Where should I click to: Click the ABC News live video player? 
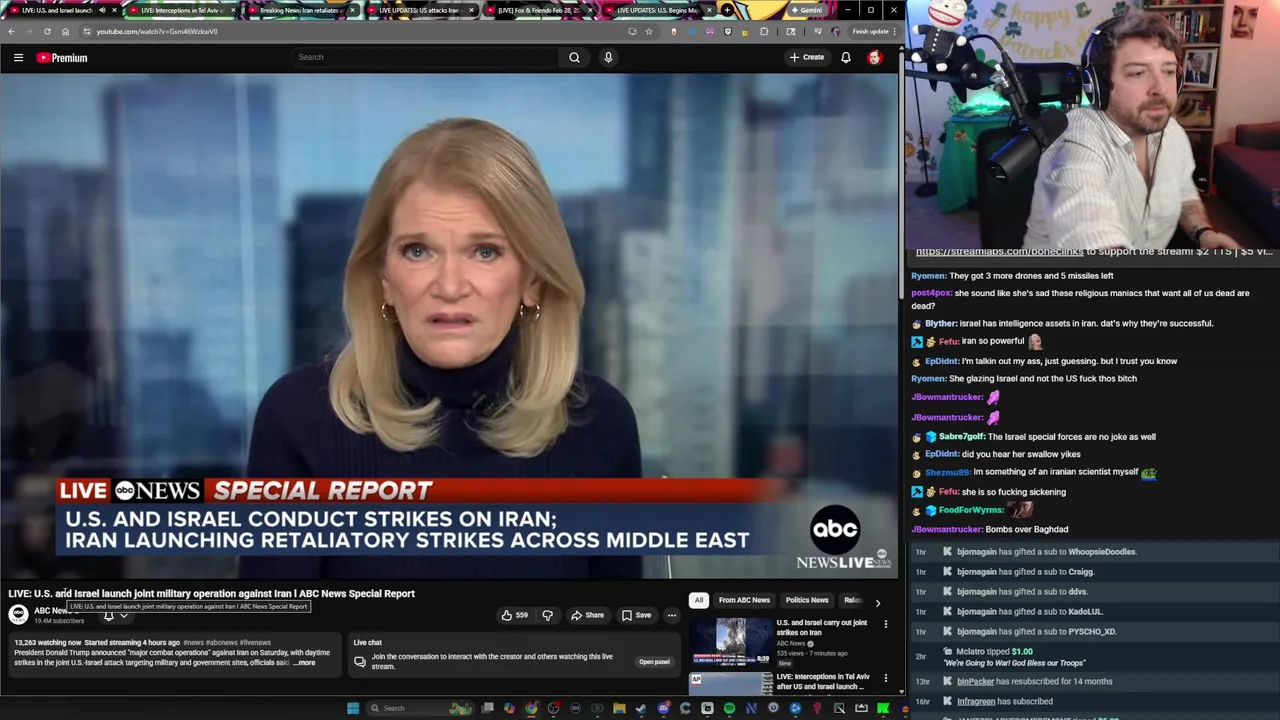coord(449,325)
